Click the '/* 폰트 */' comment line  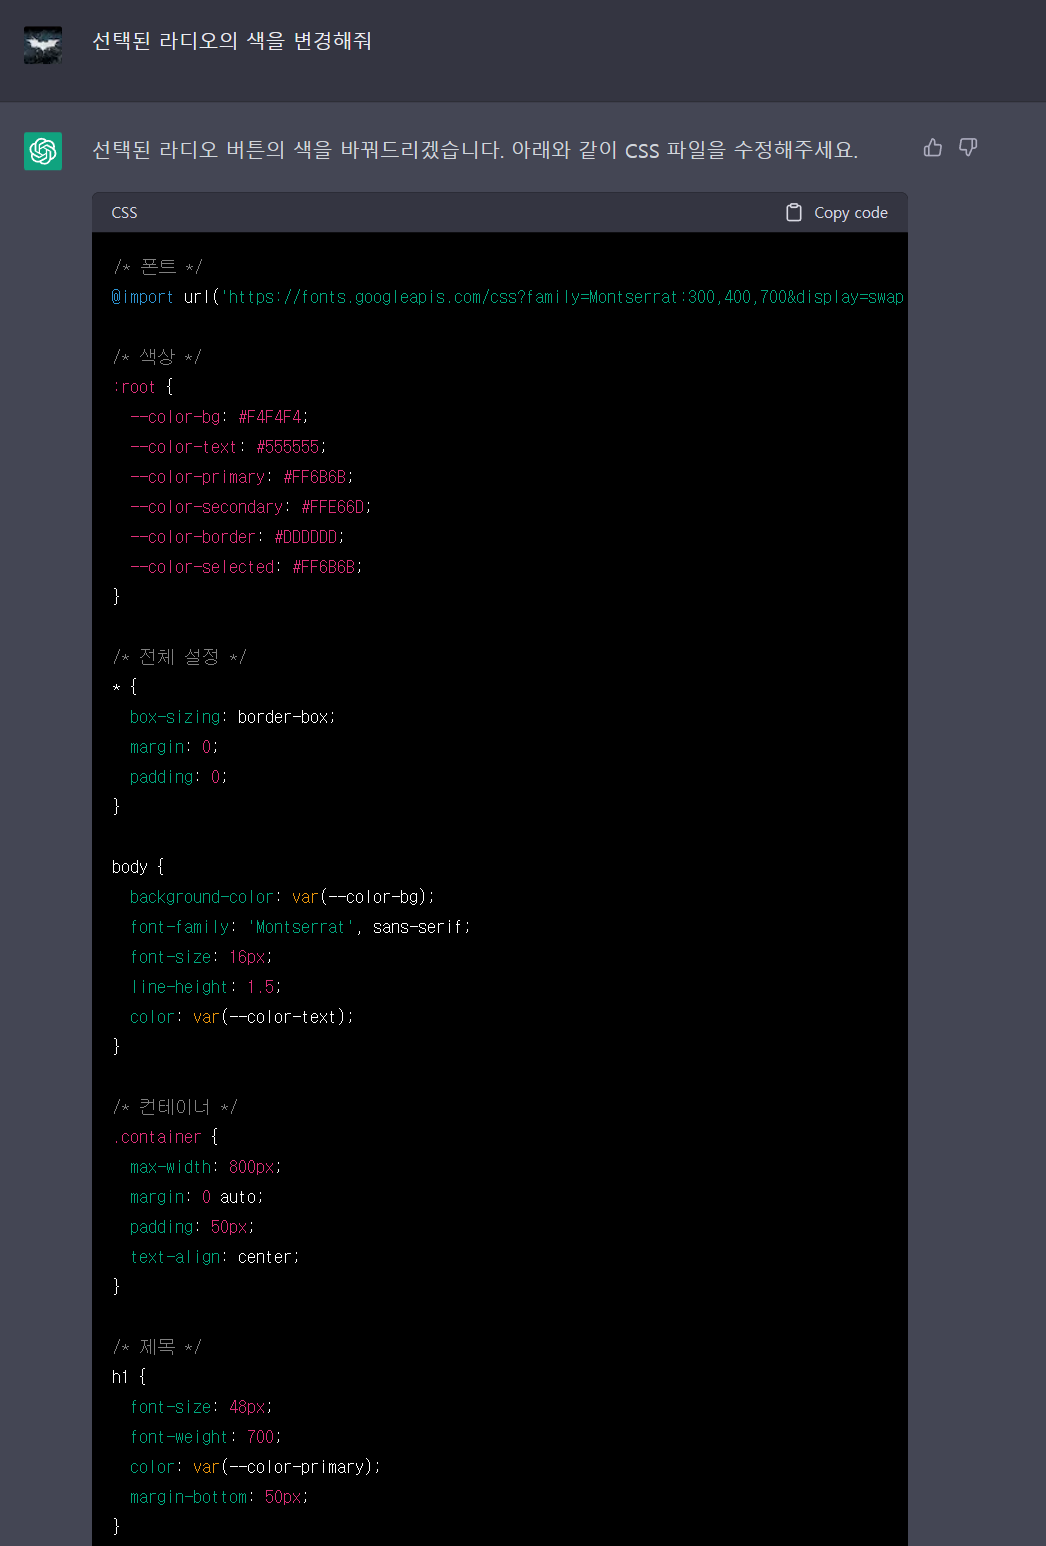(158, 266)
